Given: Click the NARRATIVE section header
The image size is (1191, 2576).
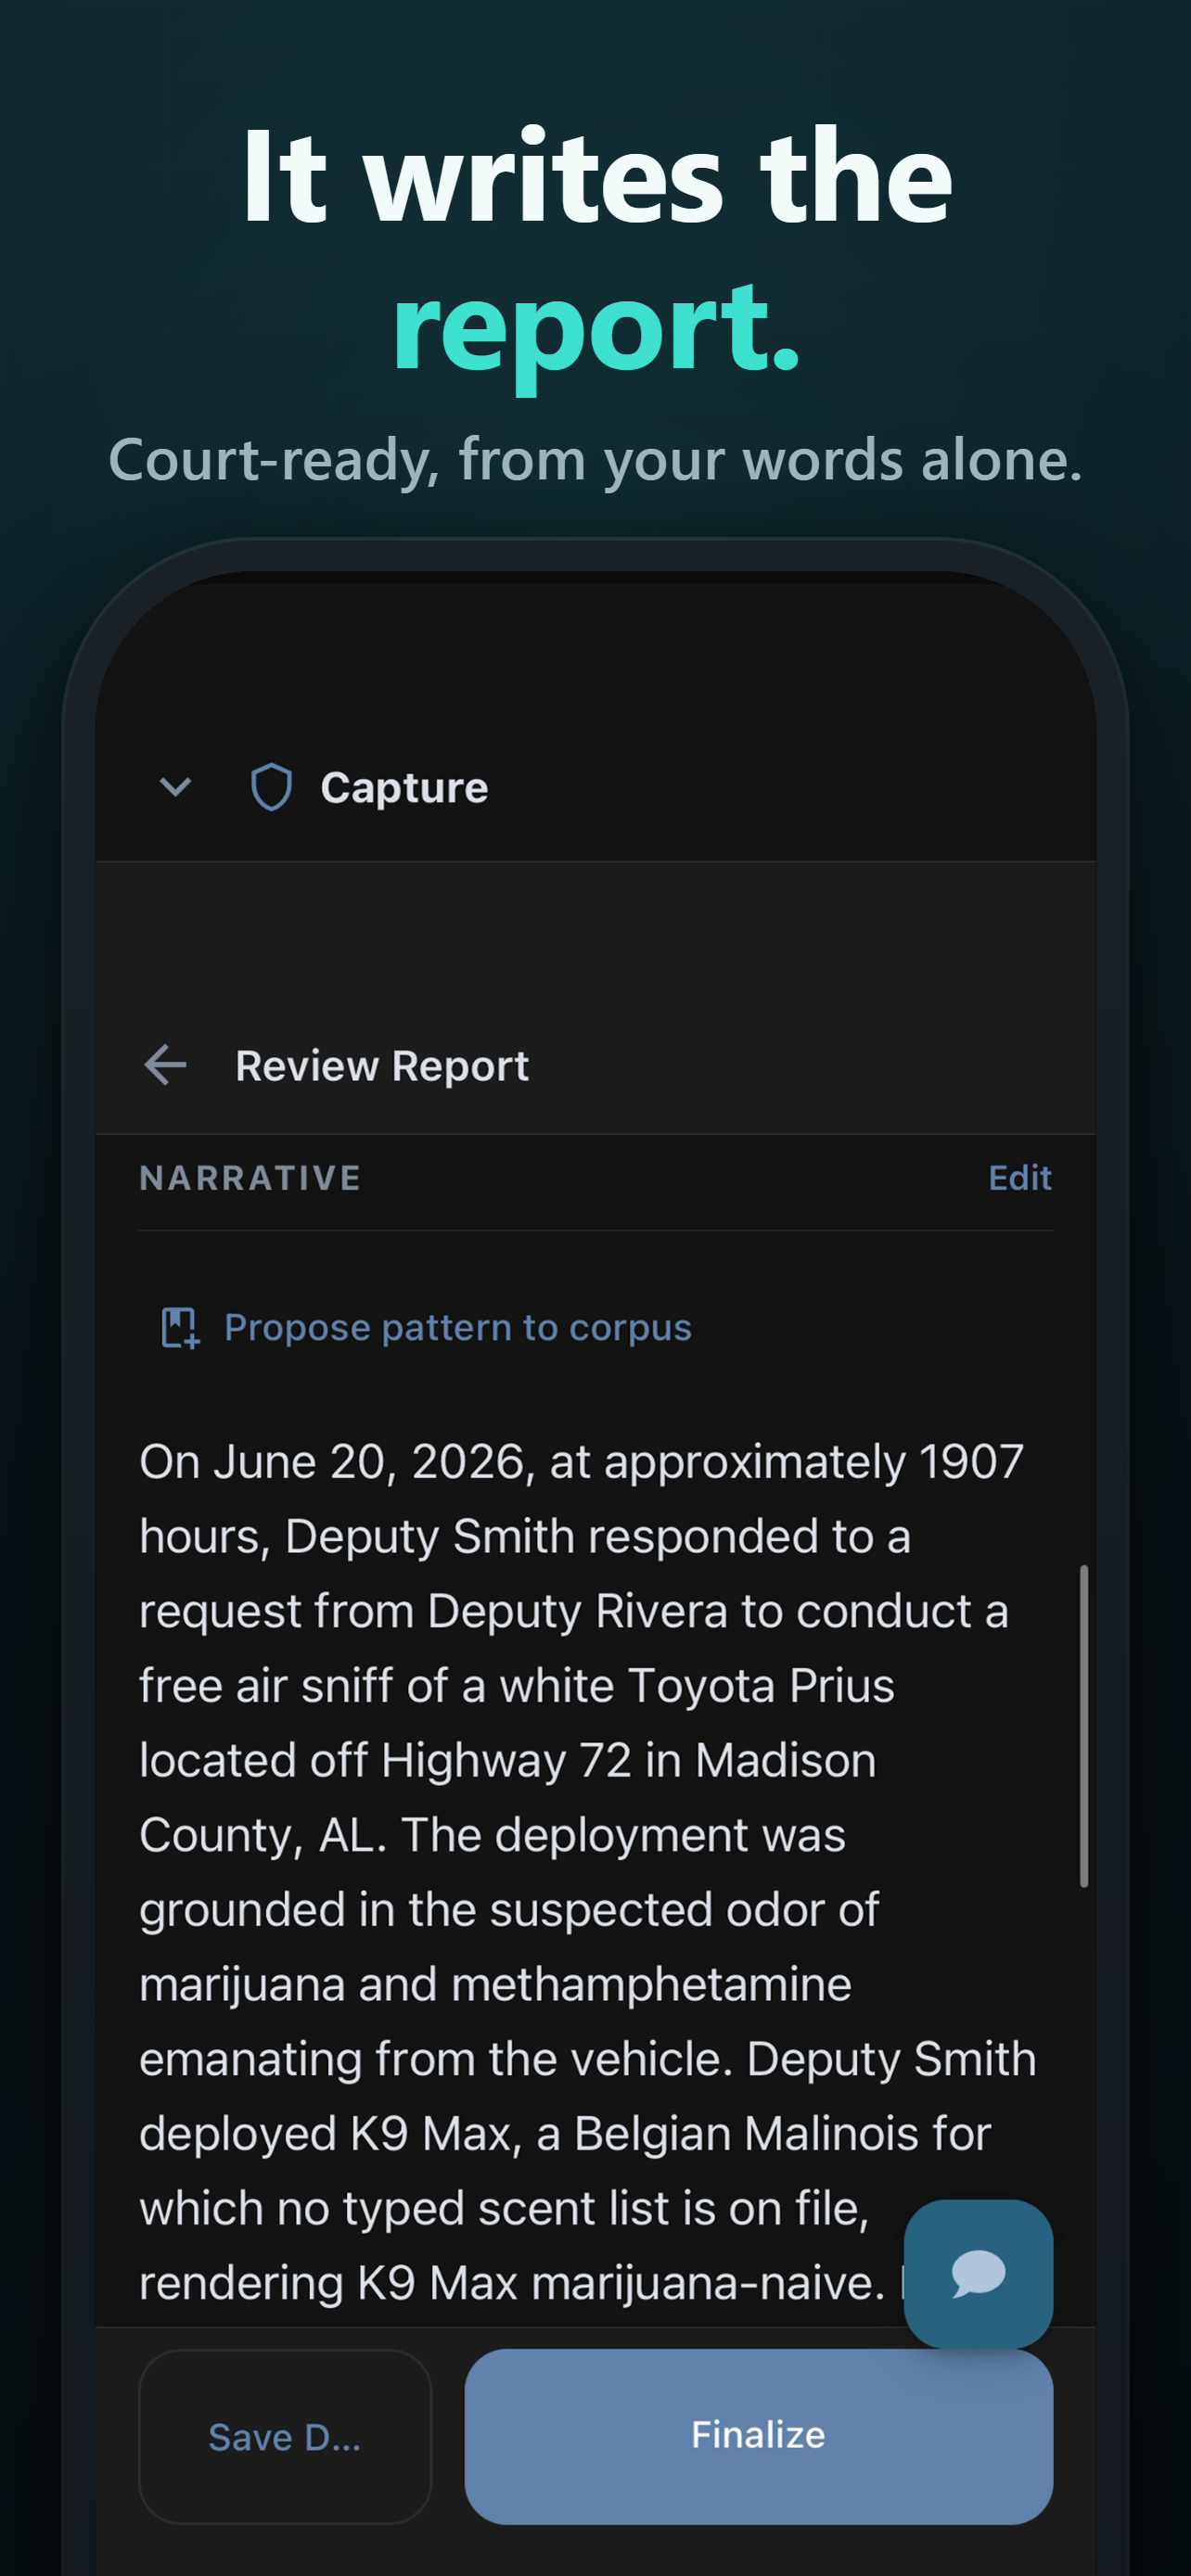Looking at the screenshot, I should (x=250, y=1178).
